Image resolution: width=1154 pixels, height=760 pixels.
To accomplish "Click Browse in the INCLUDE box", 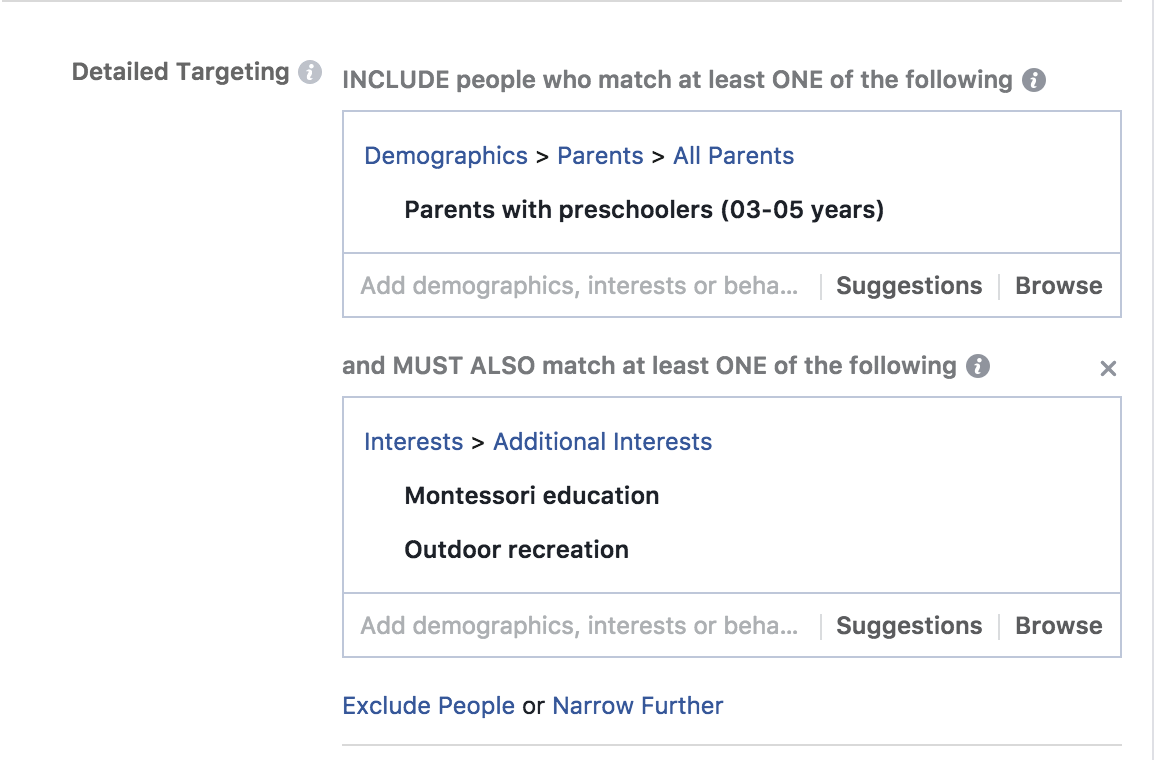I will coord(1059,286).
